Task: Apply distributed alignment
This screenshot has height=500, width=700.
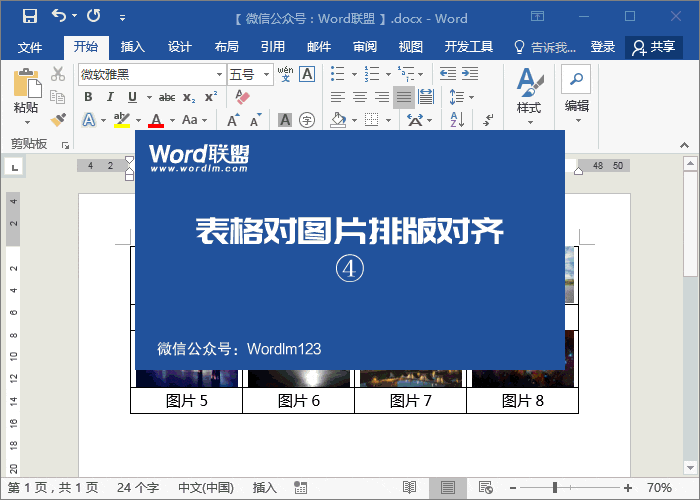Action: coord(425,97)
